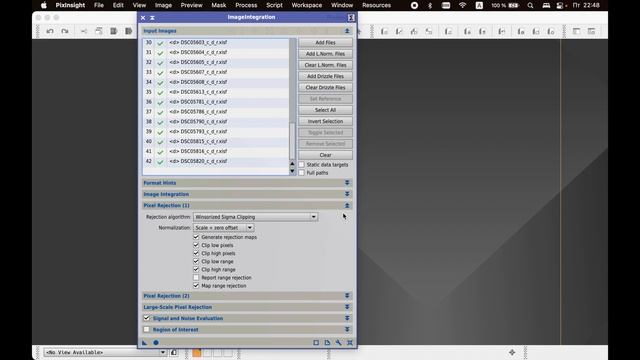Click the shade window icon in ImageIntegration title bar

152,18
